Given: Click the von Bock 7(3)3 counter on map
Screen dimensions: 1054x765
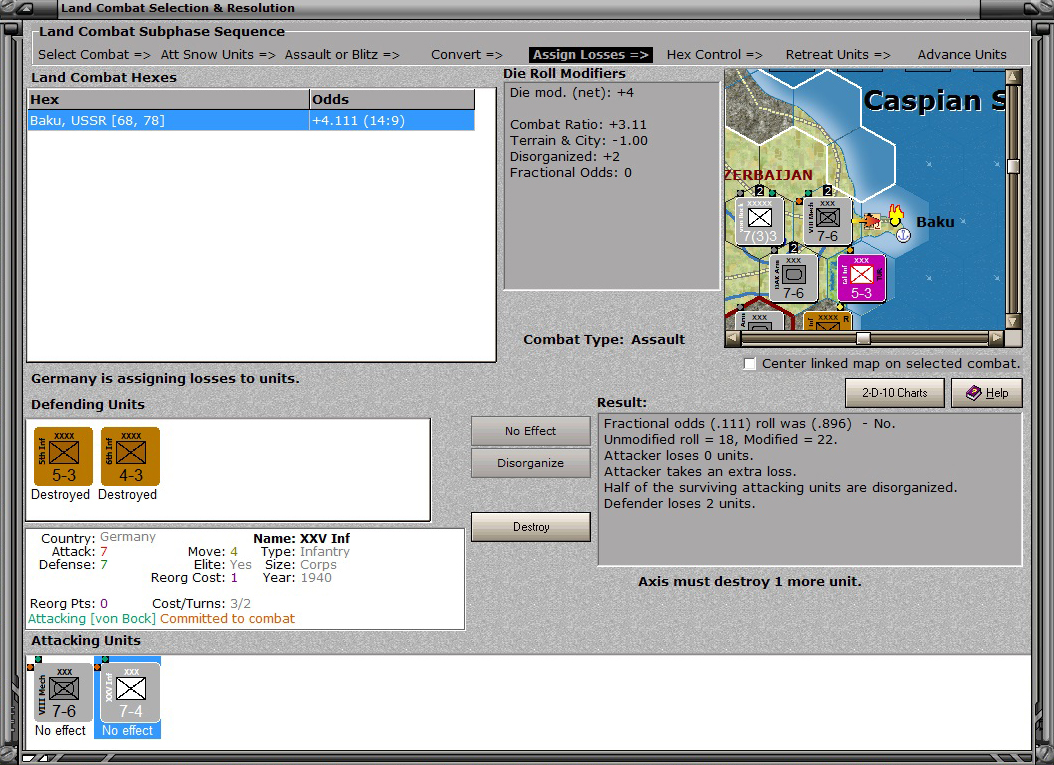Looking at the screenshot, I should (x=760, y=221).
